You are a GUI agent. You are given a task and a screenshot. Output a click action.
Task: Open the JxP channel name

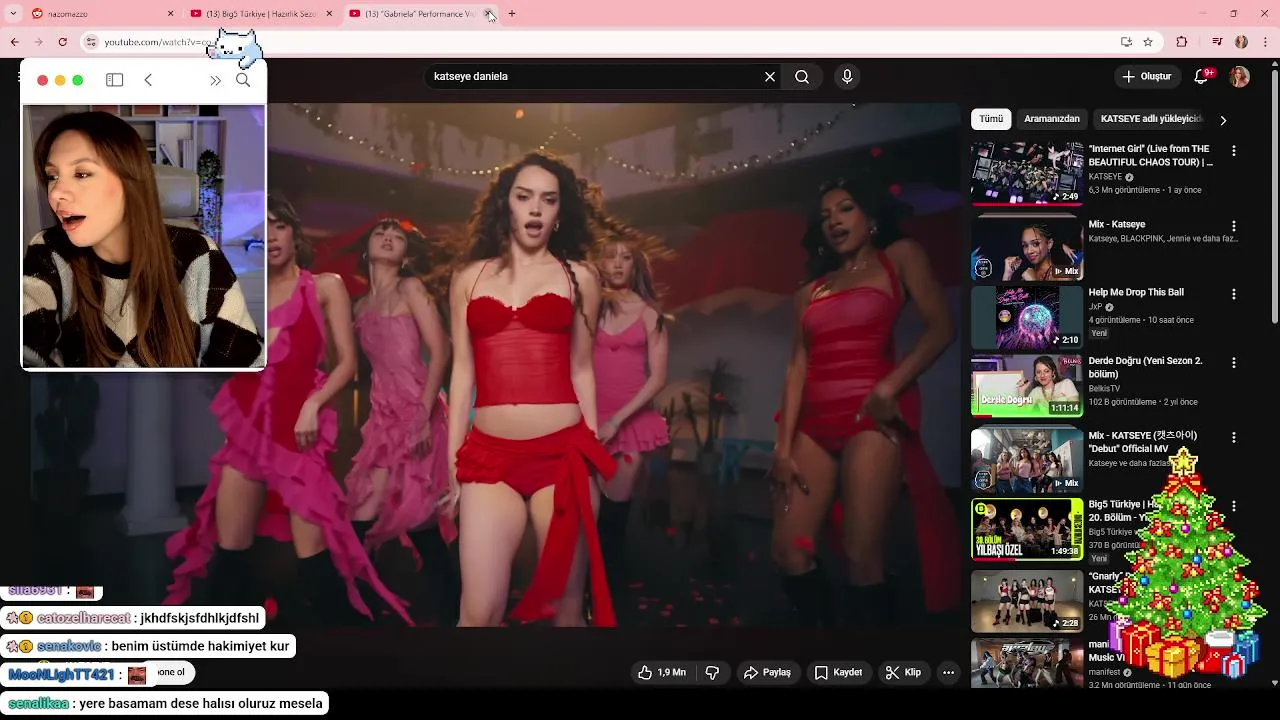pyautogui.click(x=1095, y=306)
